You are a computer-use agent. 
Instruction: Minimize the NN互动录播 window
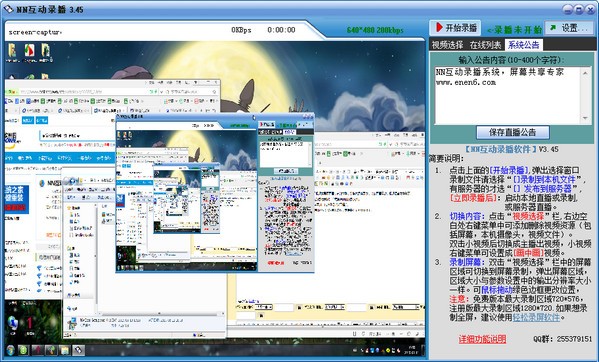click(568, 10)
